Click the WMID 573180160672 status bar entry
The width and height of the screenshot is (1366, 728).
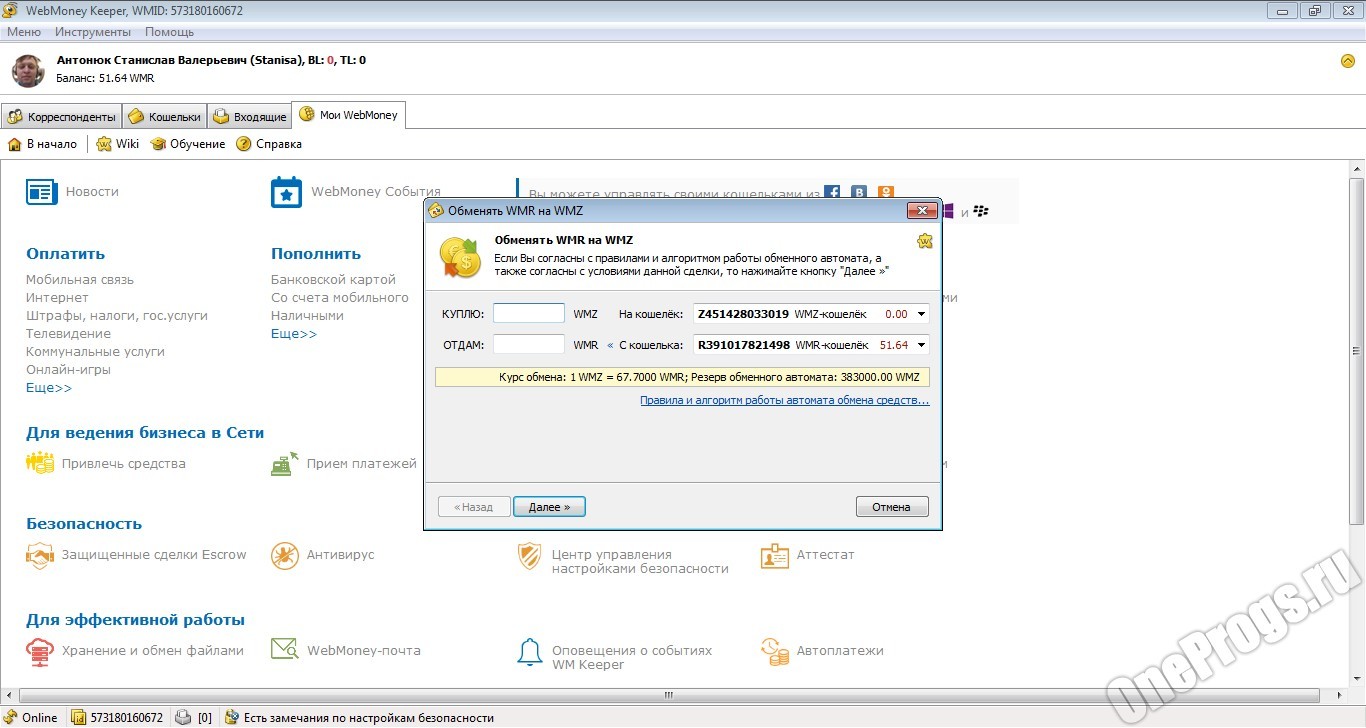[117, 717]
